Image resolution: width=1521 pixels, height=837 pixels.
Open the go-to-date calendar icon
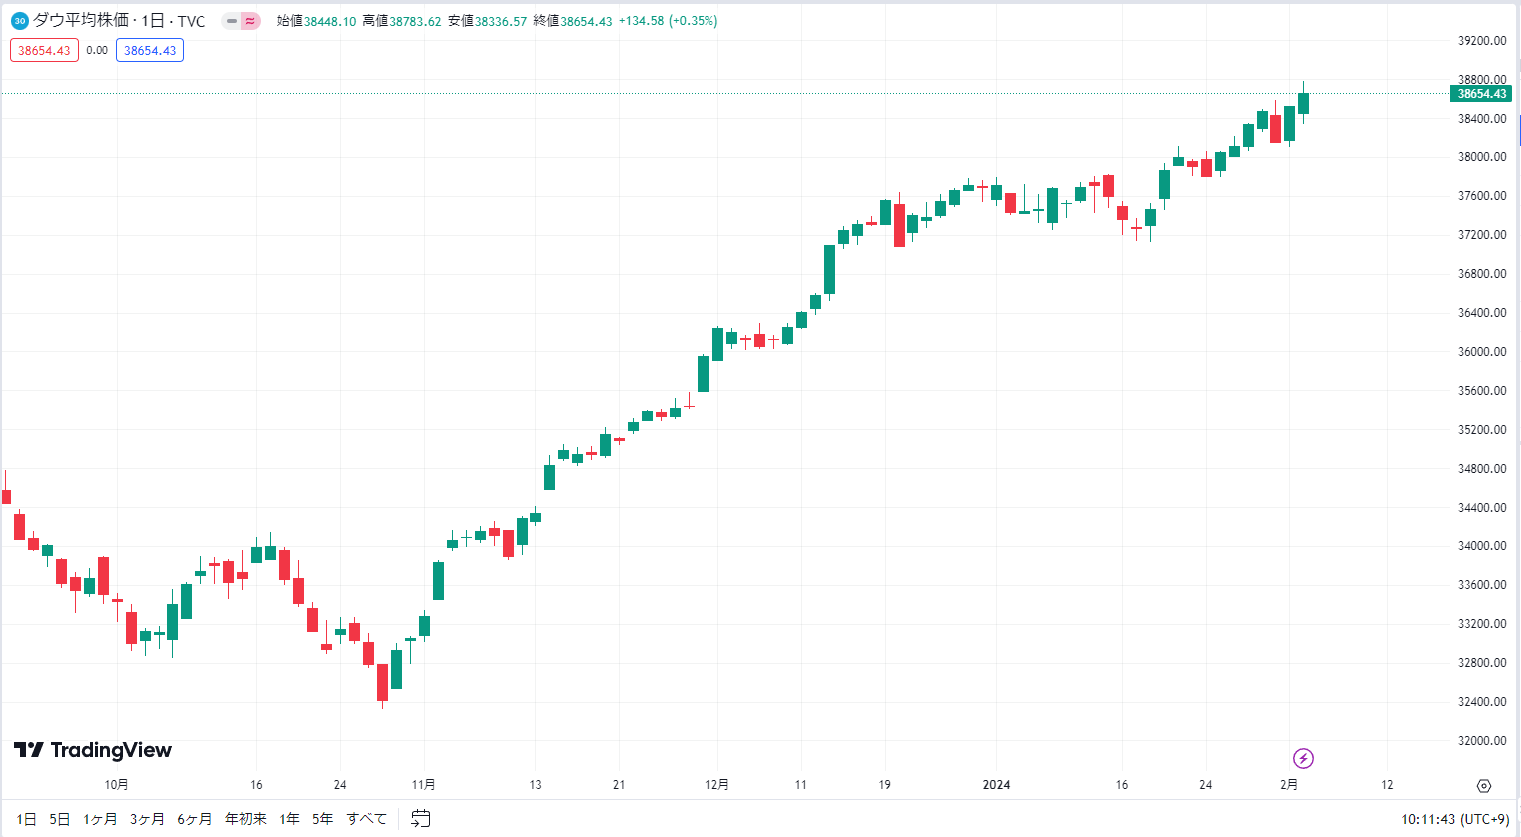(421, 819)
